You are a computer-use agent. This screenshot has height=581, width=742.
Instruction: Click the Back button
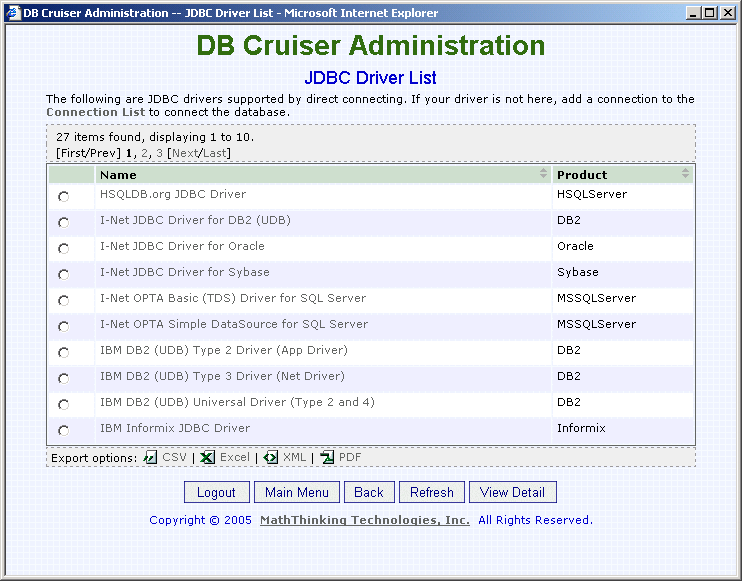tap(369, 492)
